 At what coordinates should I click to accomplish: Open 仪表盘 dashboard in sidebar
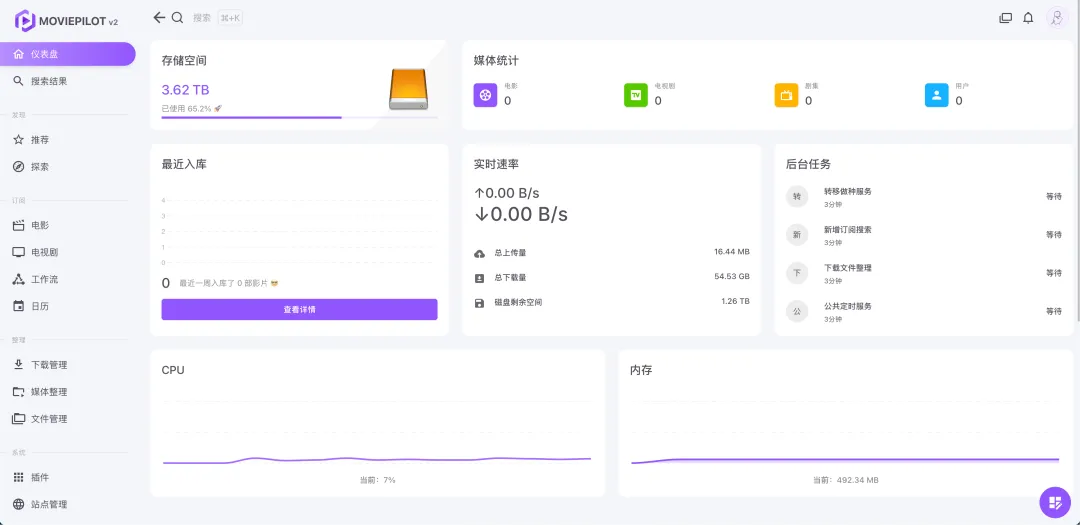[68, 54]
